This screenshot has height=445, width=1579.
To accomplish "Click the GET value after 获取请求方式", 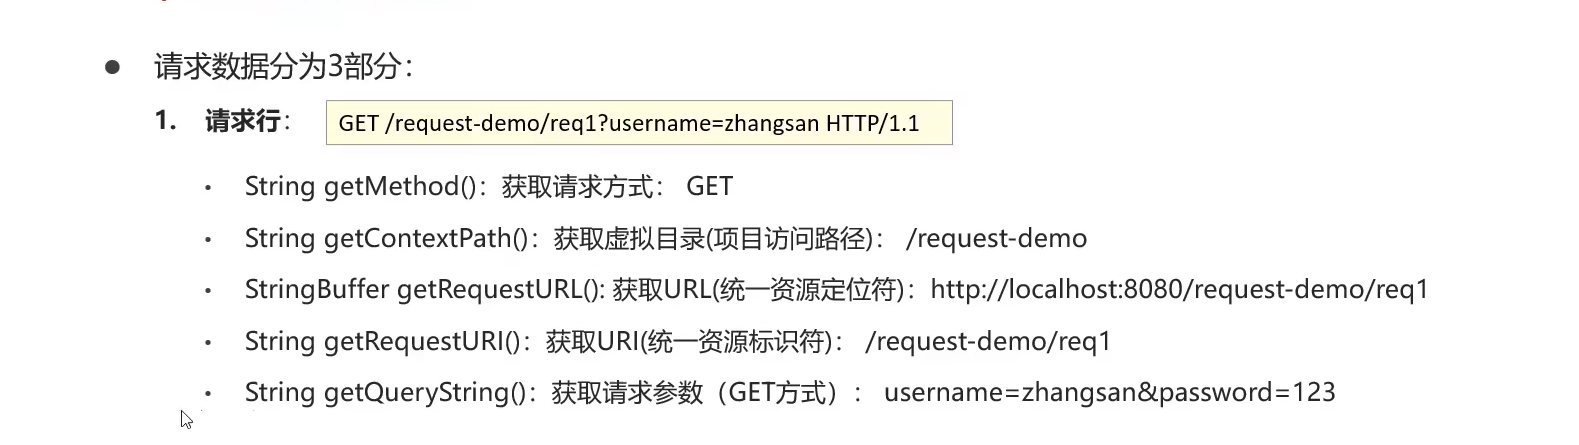I will (x=710, y=187).
